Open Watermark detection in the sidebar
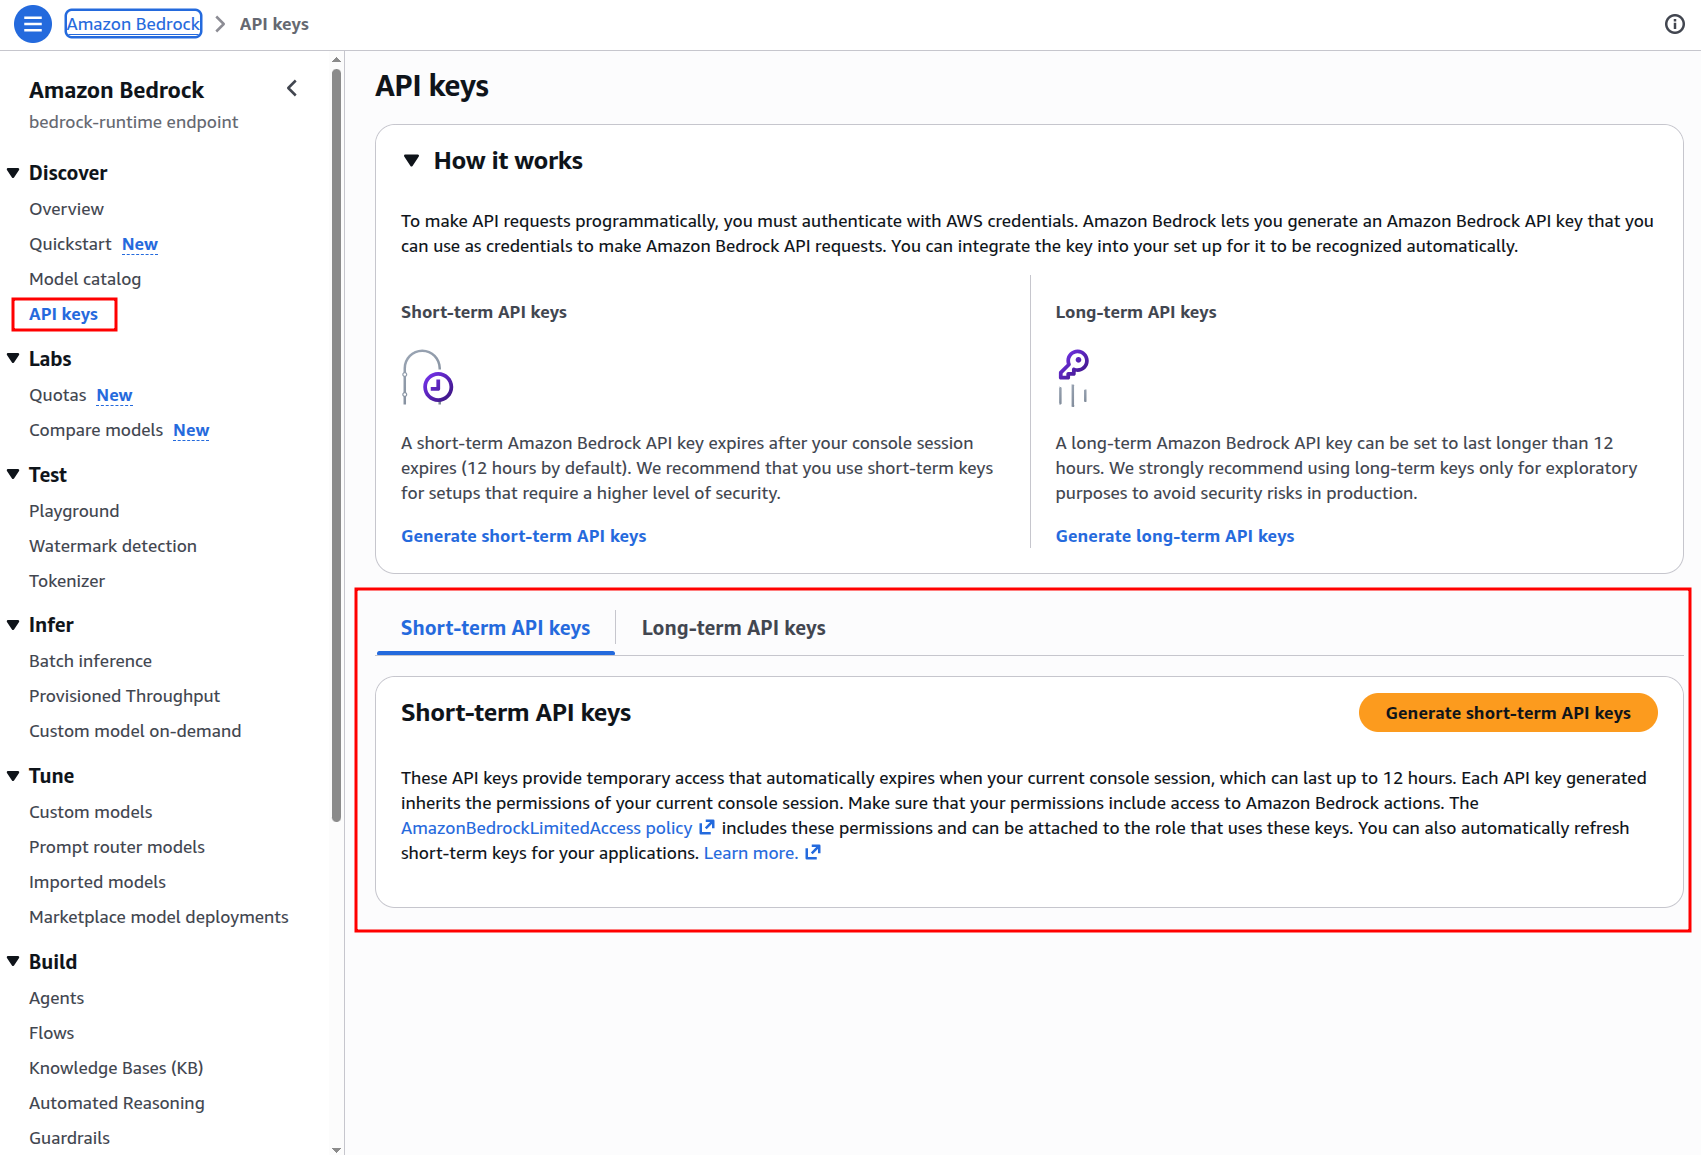 tap(113, 546)
